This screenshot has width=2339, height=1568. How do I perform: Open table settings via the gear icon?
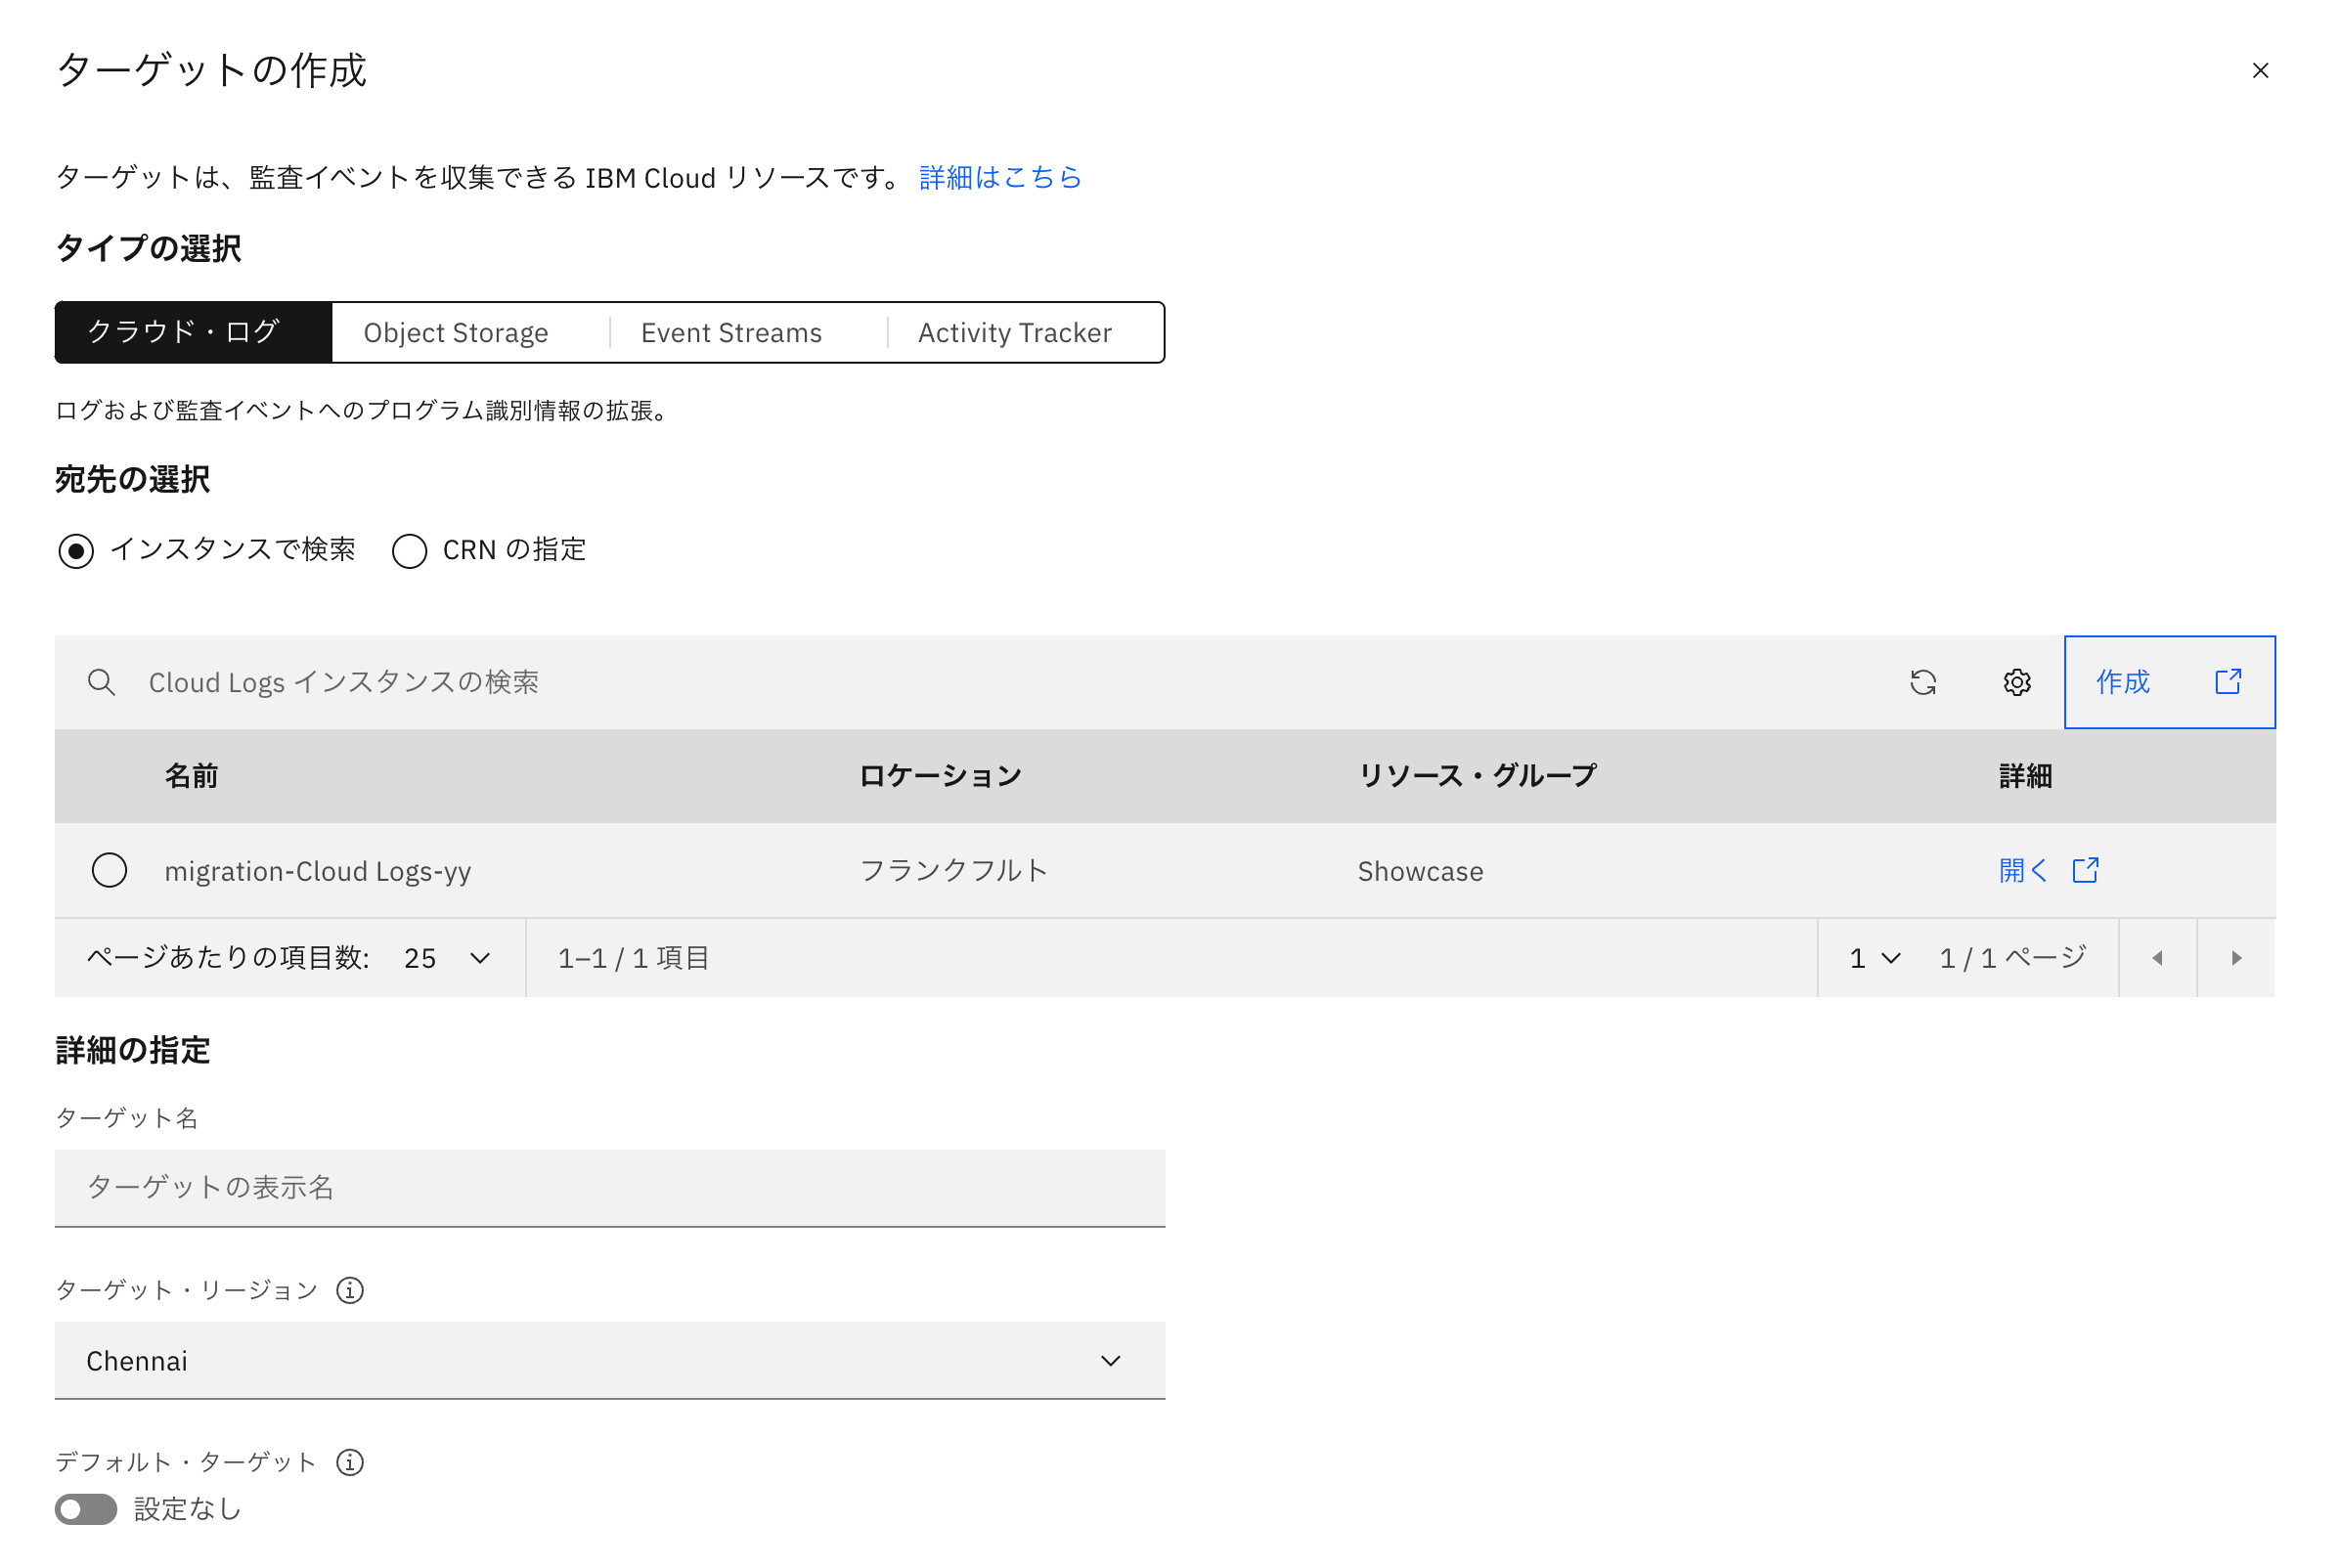pos(2017,682)
